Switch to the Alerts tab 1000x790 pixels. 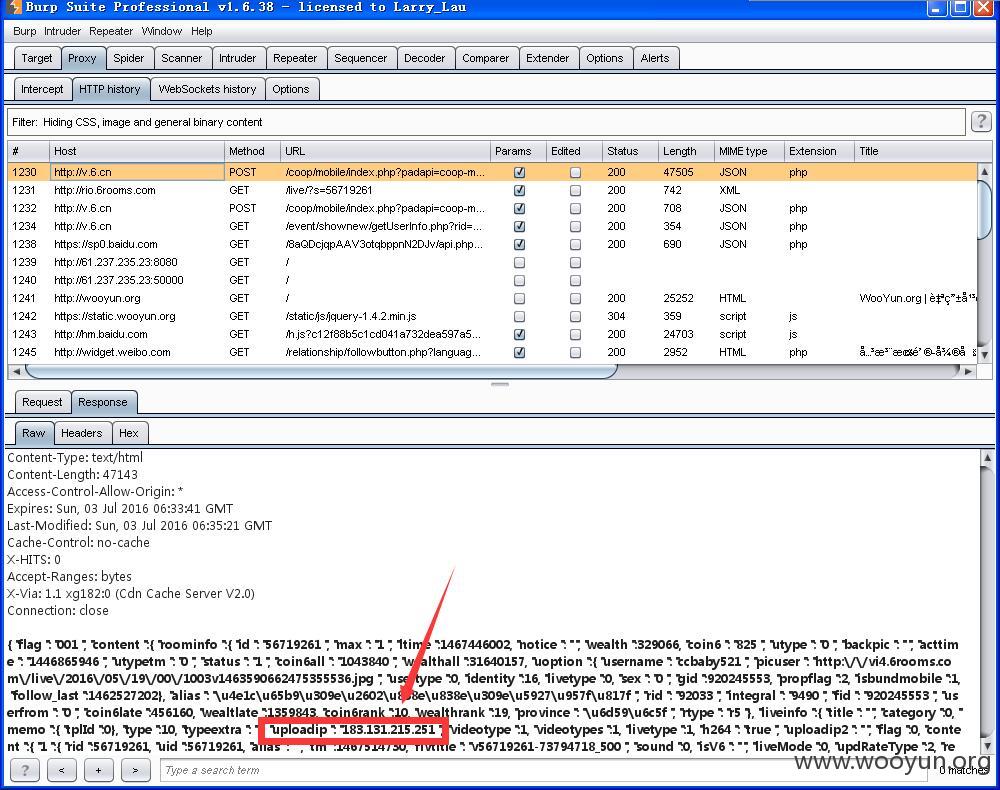click(655, 58)
